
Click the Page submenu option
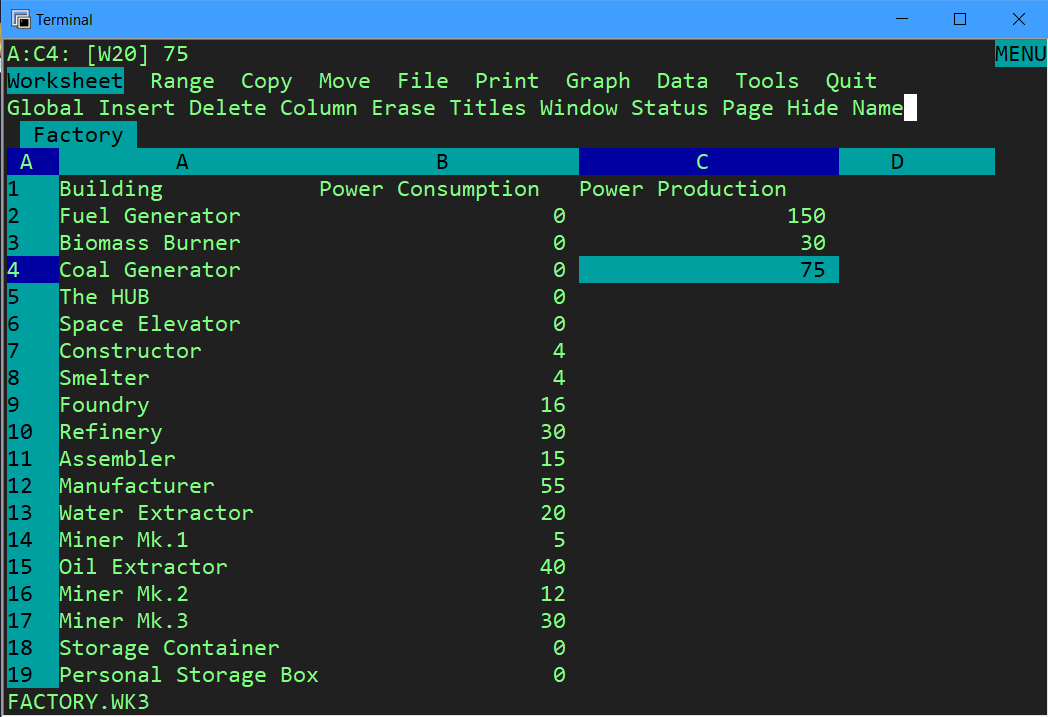click(747, 108)
